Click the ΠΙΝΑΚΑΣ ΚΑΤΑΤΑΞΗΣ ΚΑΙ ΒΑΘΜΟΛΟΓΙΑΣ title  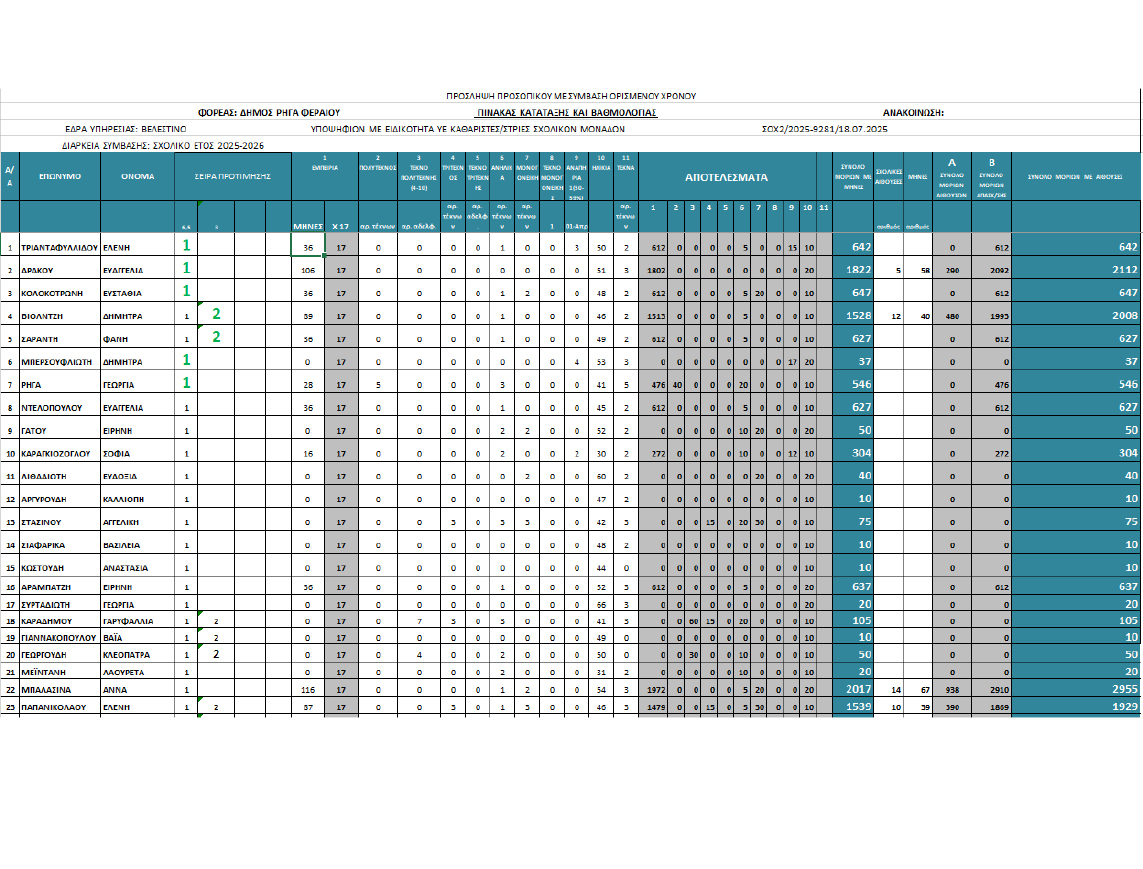click(x=567, y=113)
